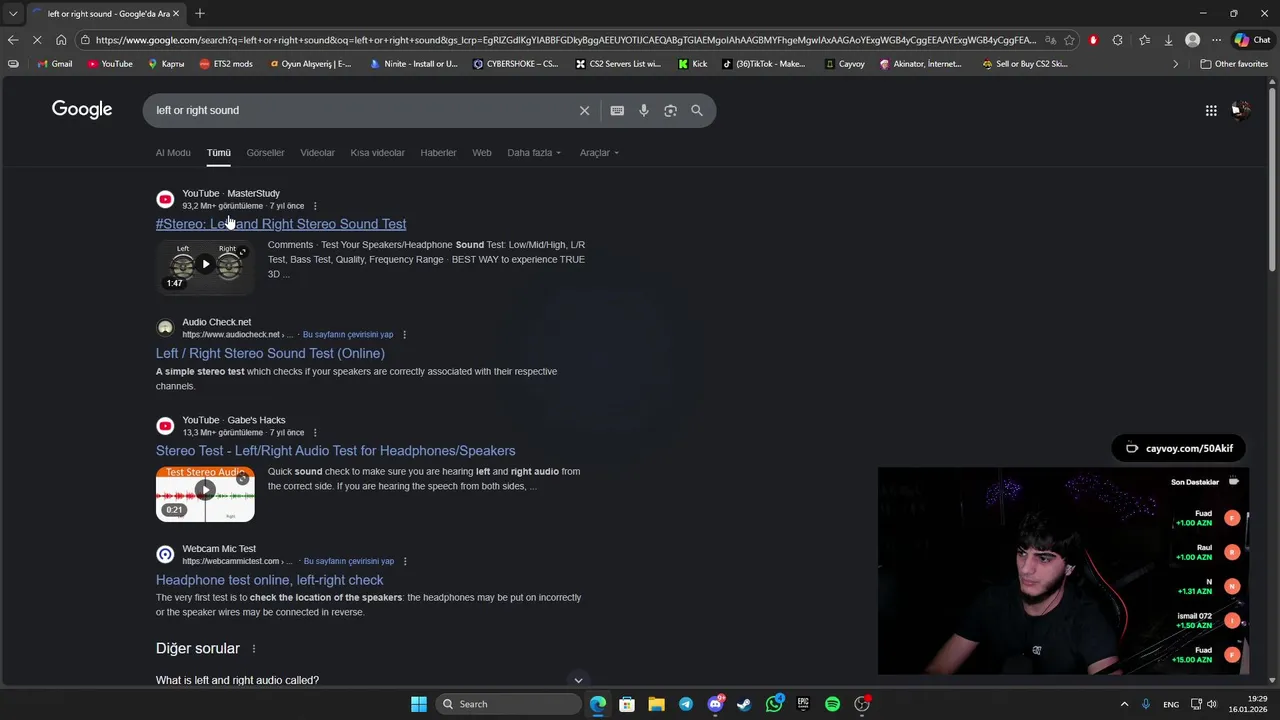Go to the Google logo homepage
The width and height of the screenshot is (1280, 720).
tap(82, 109)
